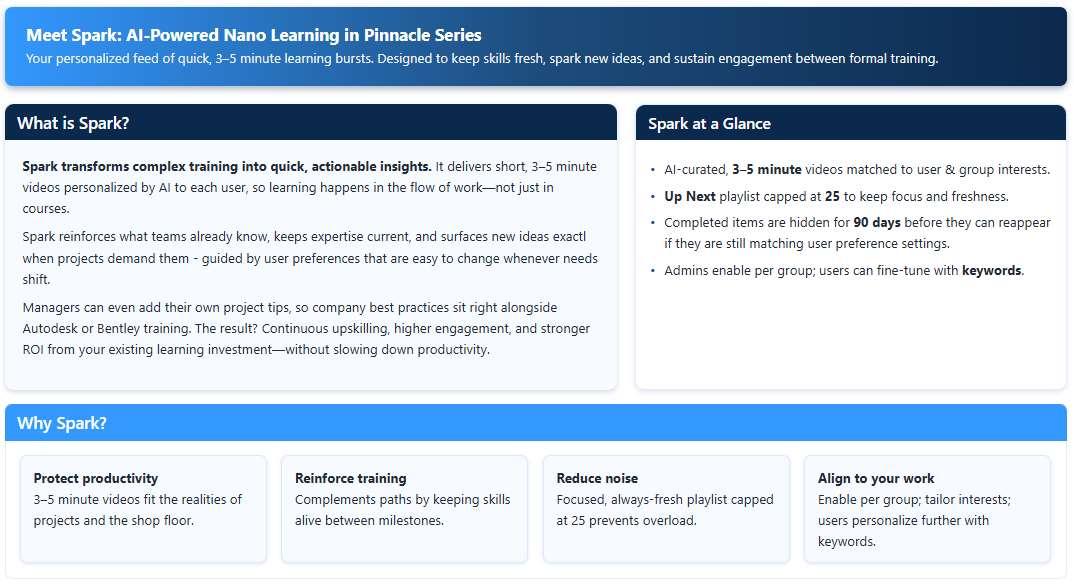Select the Align to your work card
The image size is (1074, 585).
pyautogui.click(x=927, y=509)
